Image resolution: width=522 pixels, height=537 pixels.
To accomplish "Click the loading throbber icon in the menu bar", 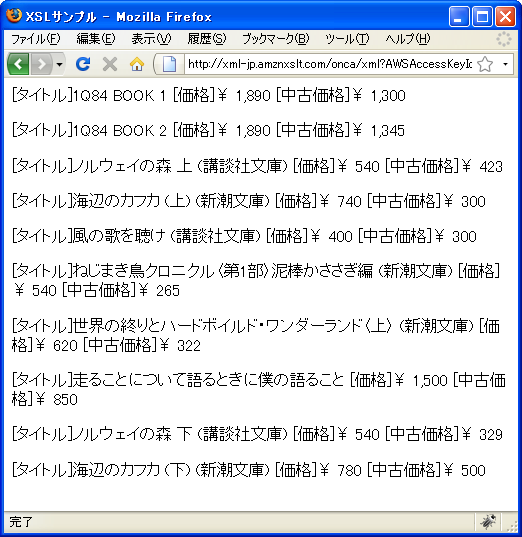I will [504, 39].
